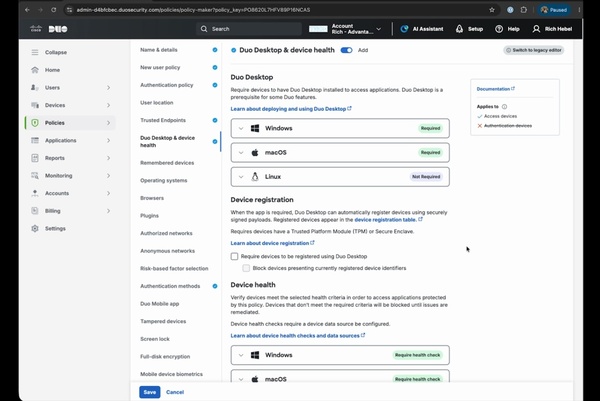Open Settings gear icon

pyautogui.click(x=35, y=228)
